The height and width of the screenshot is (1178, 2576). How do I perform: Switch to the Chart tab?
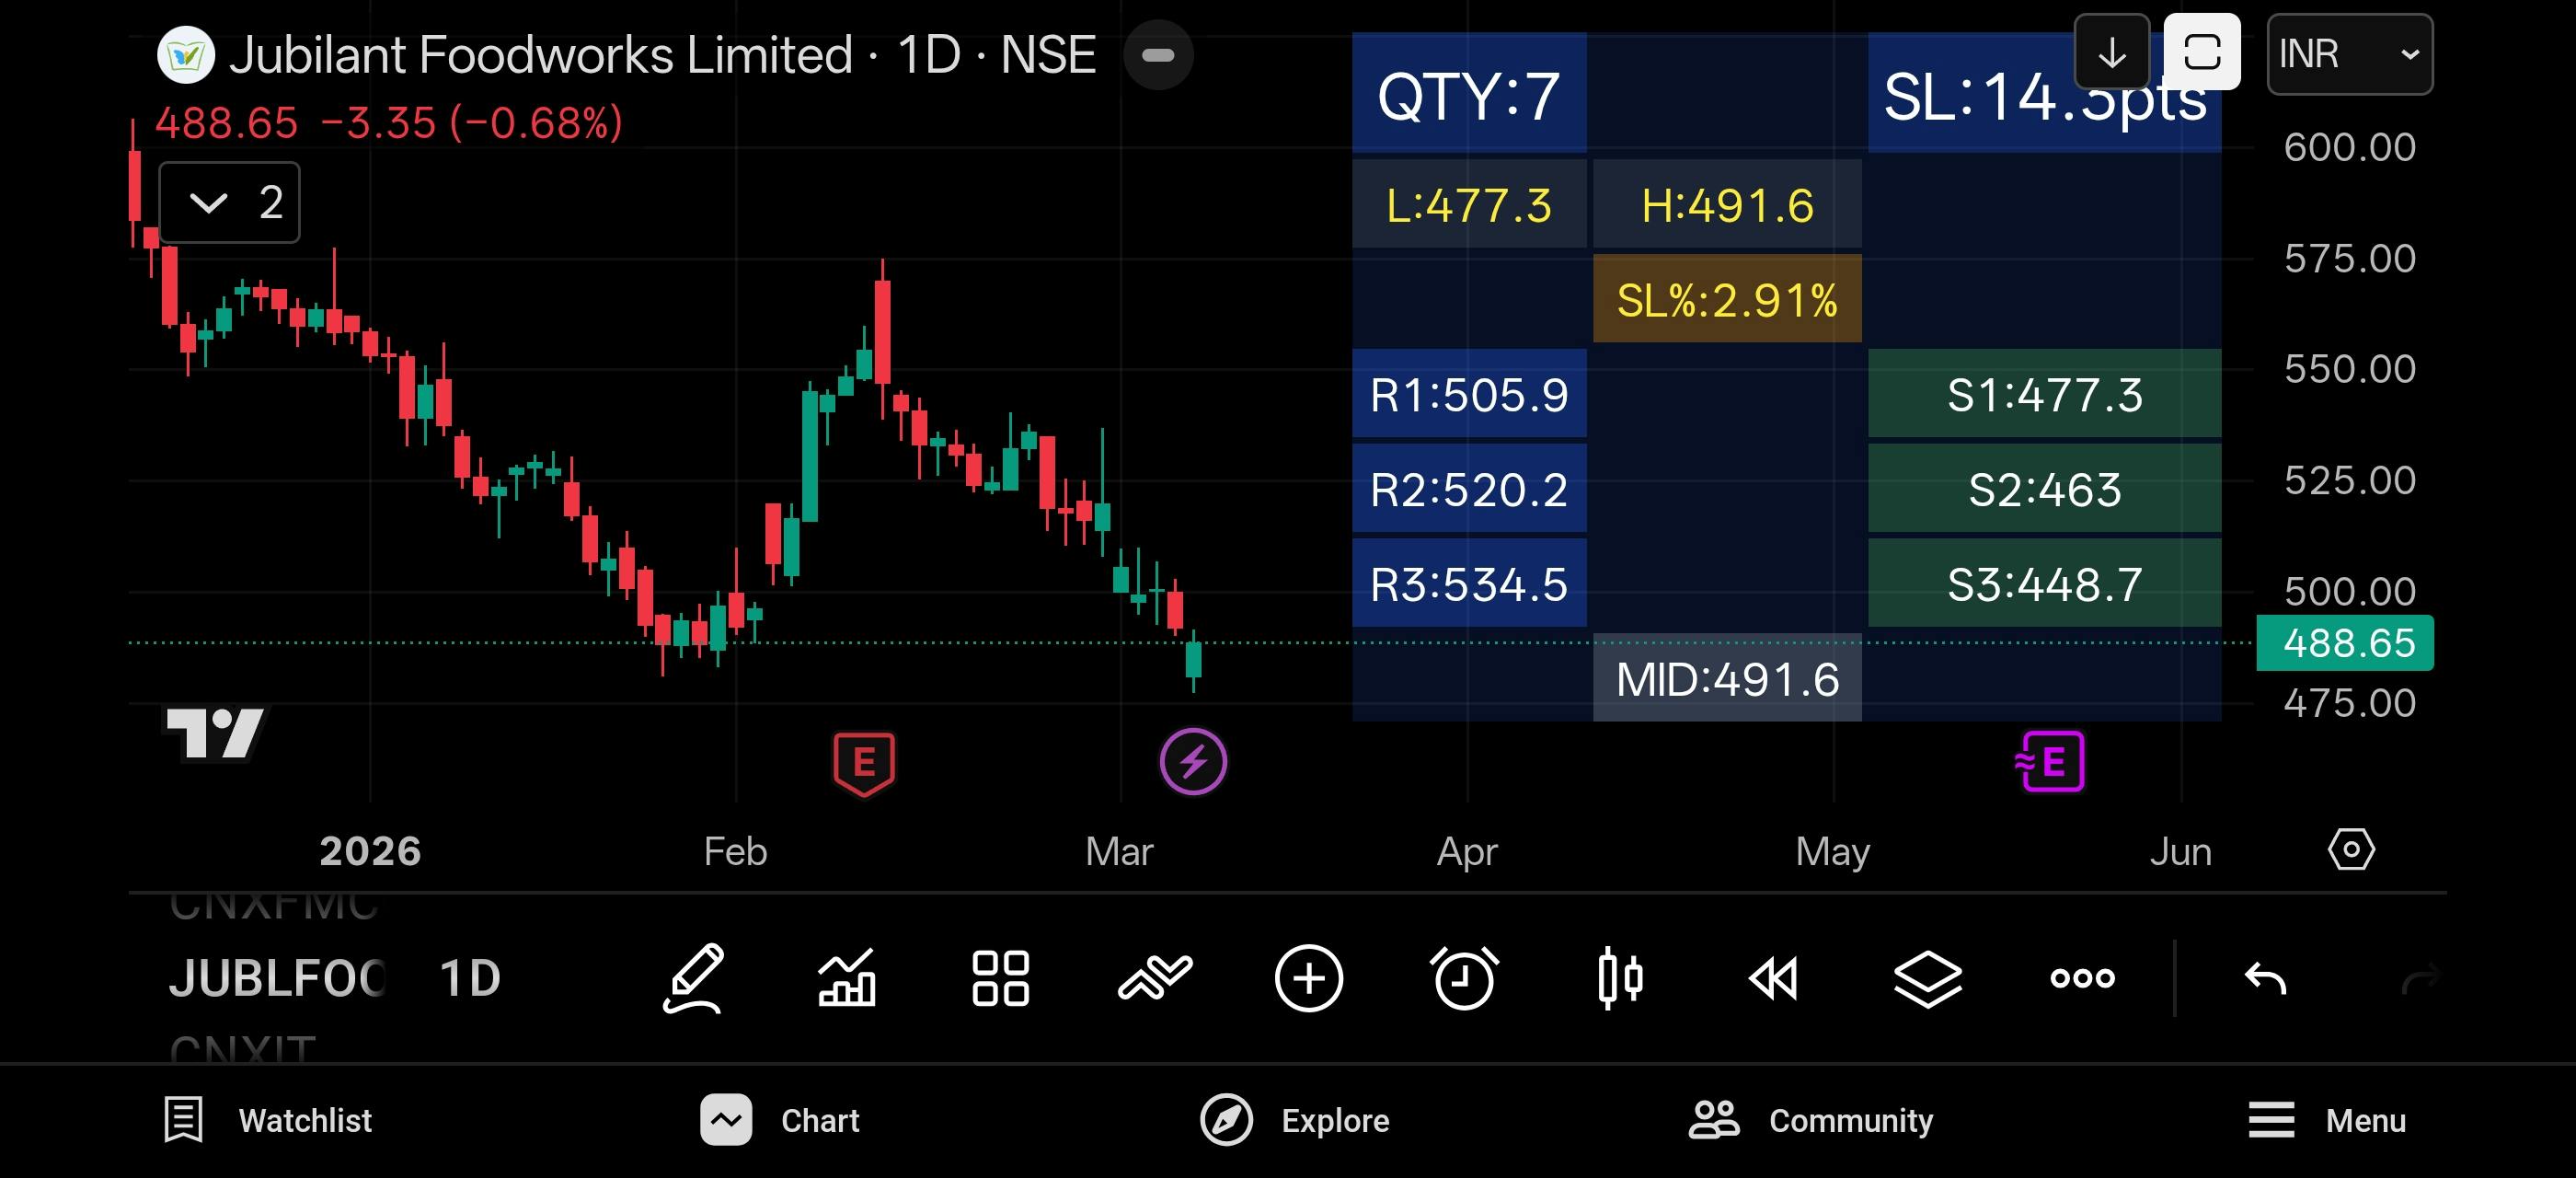[780, 1120]
